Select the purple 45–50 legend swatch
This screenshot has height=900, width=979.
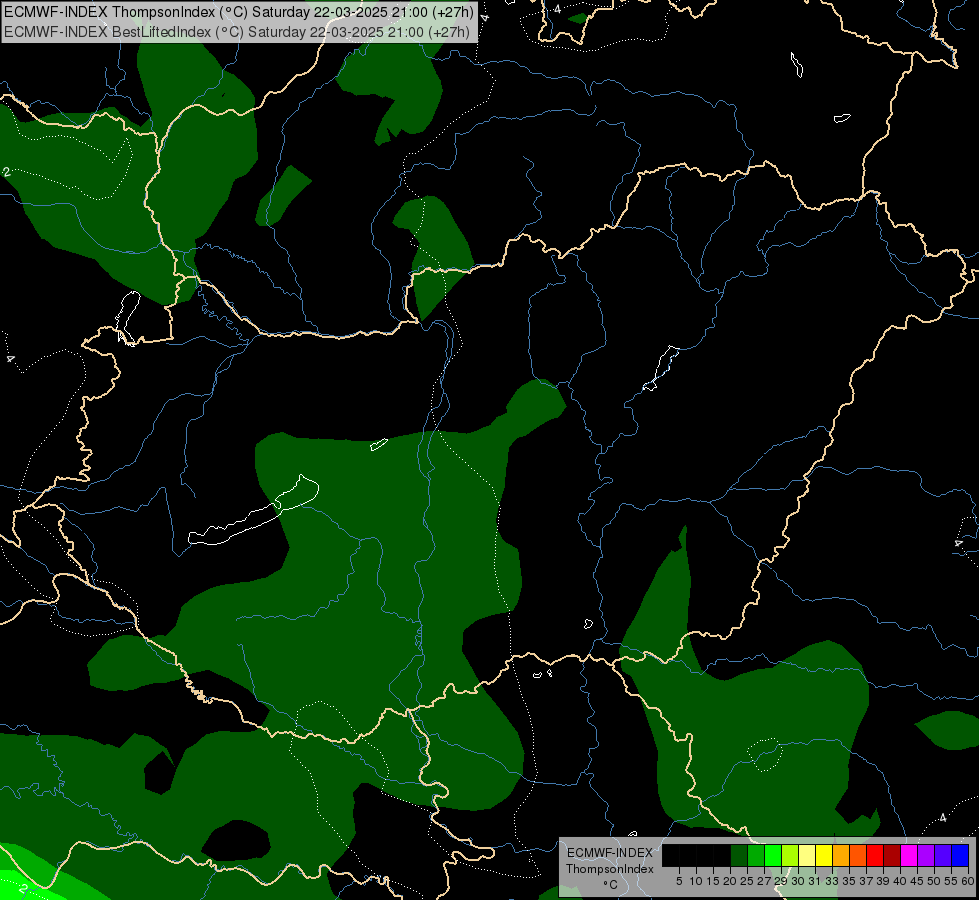(x=926, y=855)
